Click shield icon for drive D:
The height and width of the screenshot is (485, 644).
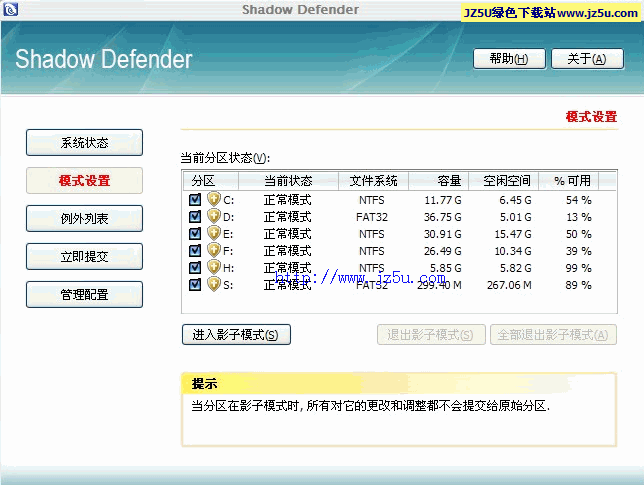(x=214, y=216)
